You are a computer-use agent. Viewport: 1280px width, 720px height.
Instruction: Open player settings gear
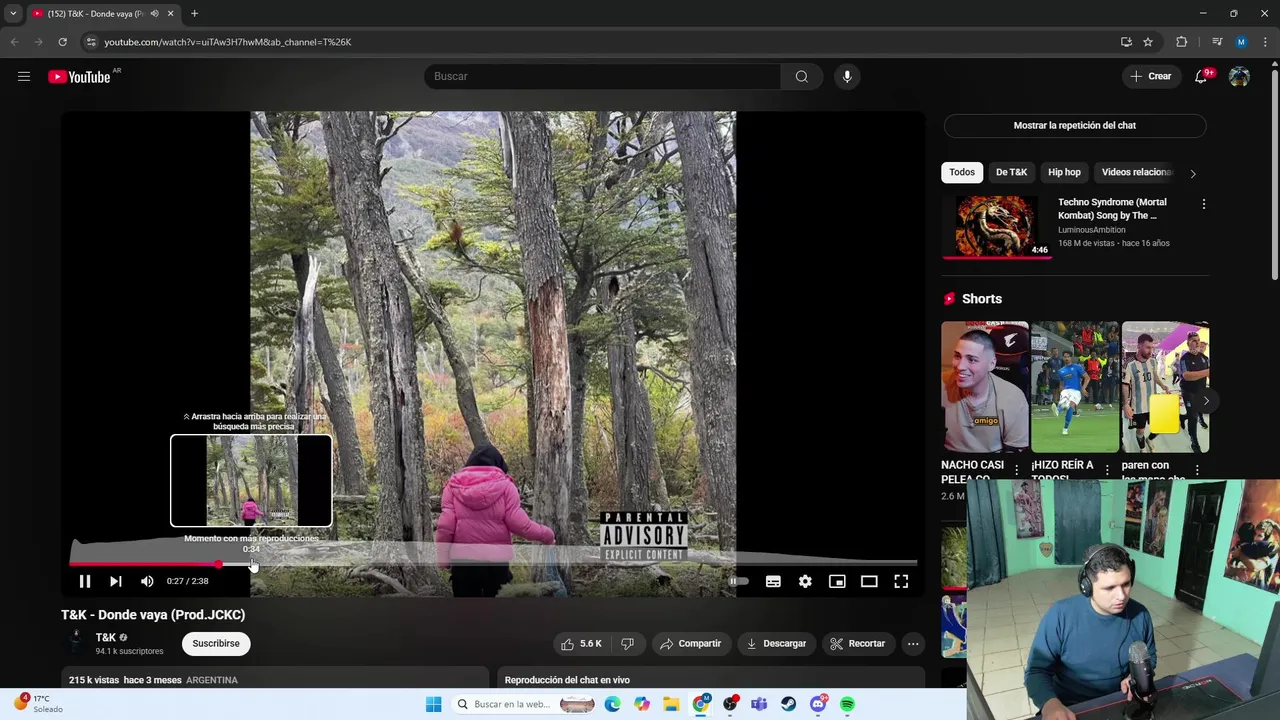[x=805, y=581]
